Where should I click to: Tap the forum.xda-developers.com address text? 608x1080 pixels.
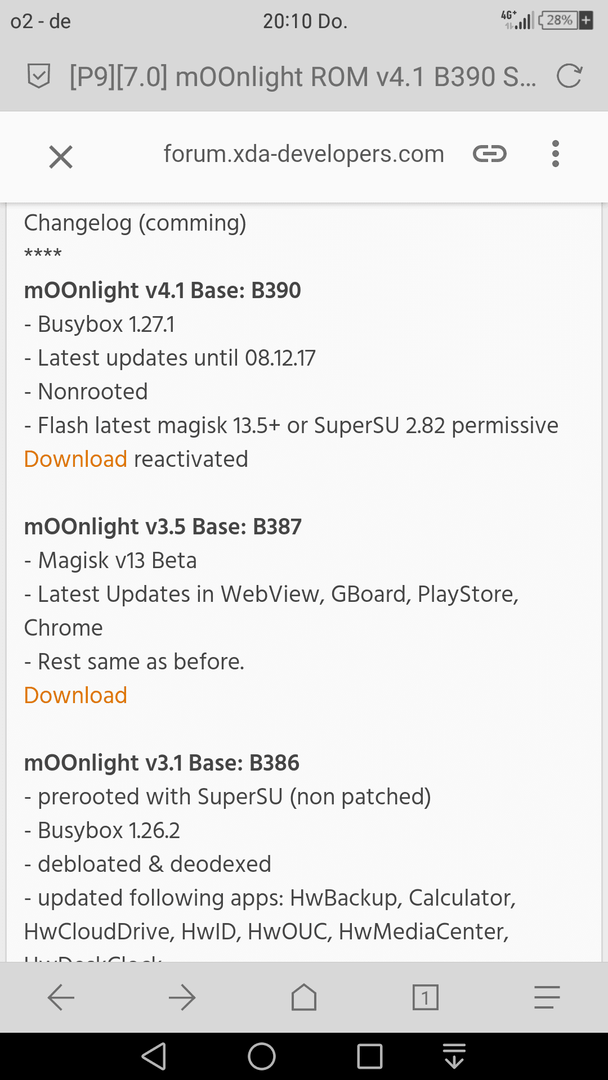[304, 154]
